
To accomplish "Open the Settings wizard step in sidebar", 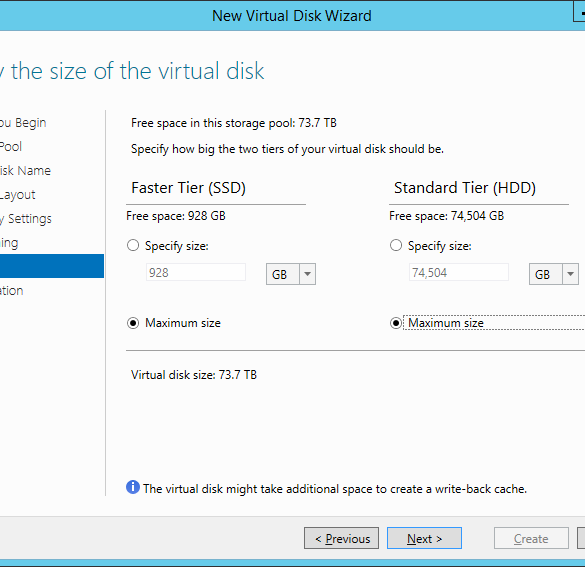I will (26, 219).
